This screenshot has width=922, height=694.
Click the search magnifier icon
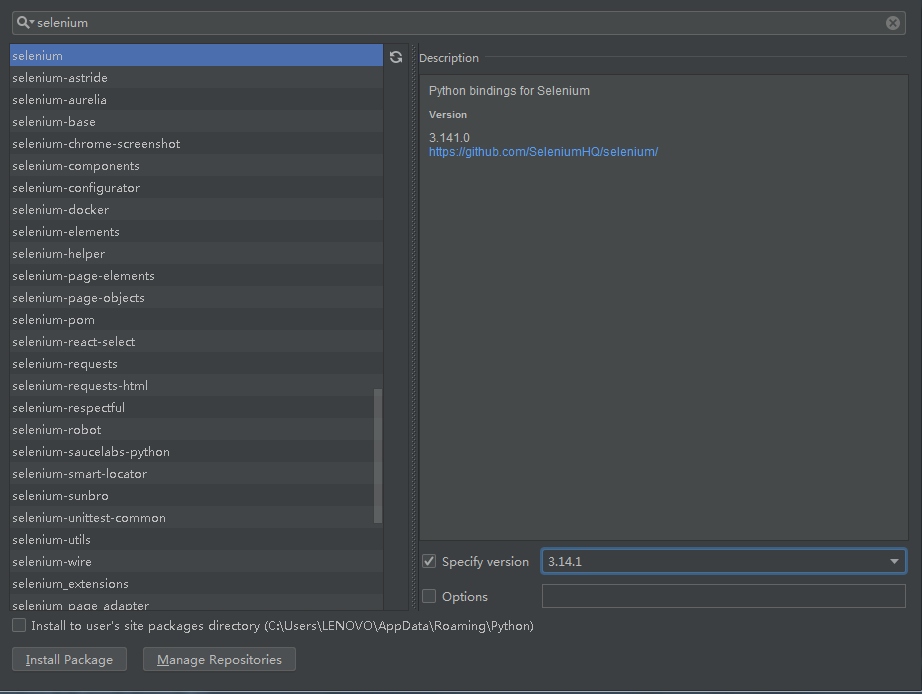25,22
